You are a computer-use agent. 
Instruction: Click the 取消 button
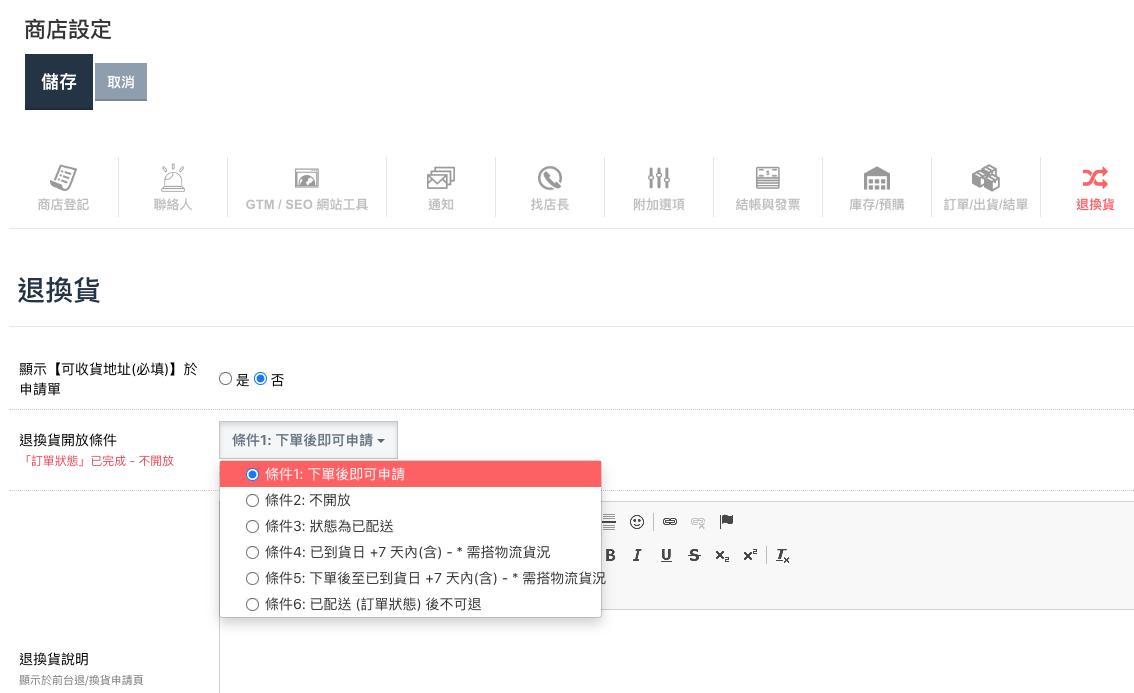click(x=121, y=82)
